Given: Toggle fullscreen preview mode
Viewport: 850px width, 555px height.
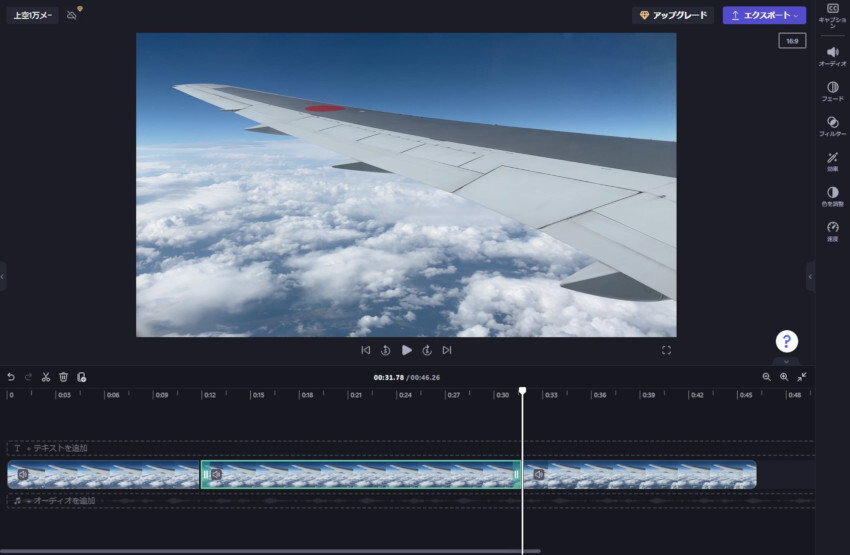Looking at the screenshot, I should point(666,350).
